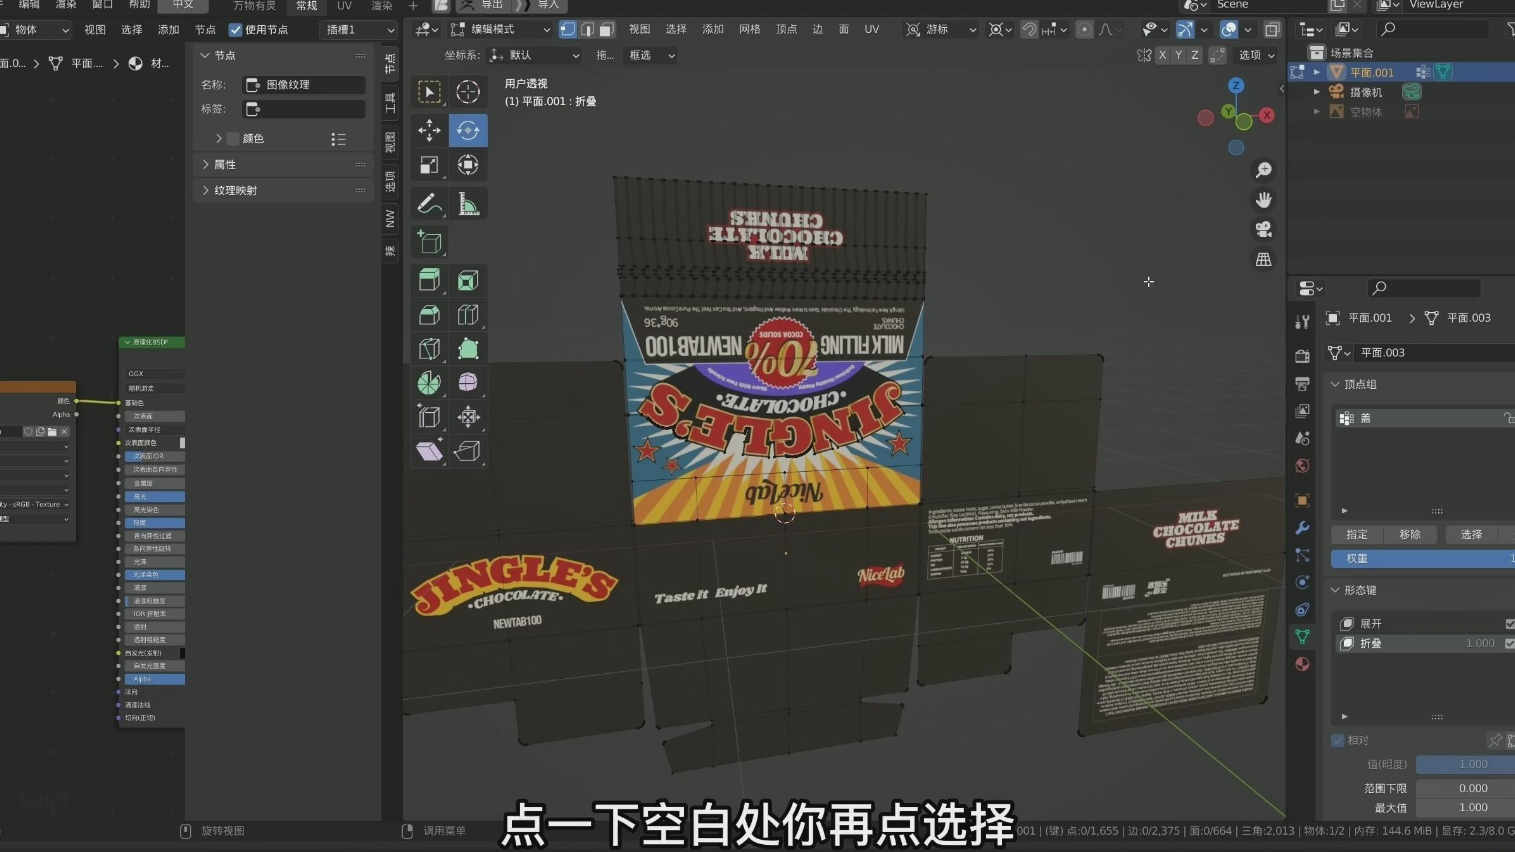Select the Inset Faces tool
Image resolution: width=1515 pixels, height=852 pixels.
coord(467,280)
